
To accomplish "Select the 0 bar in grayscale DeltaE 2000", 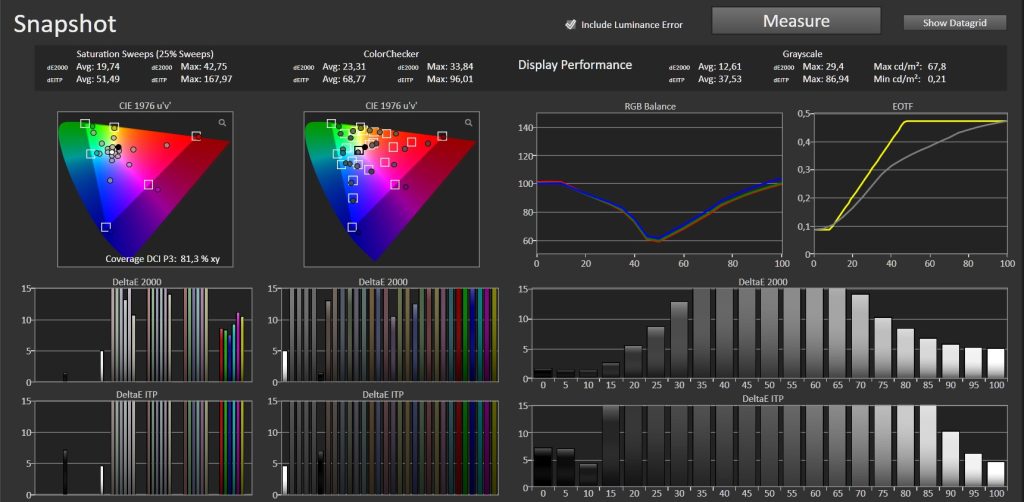I will click(x=543, y=374).
